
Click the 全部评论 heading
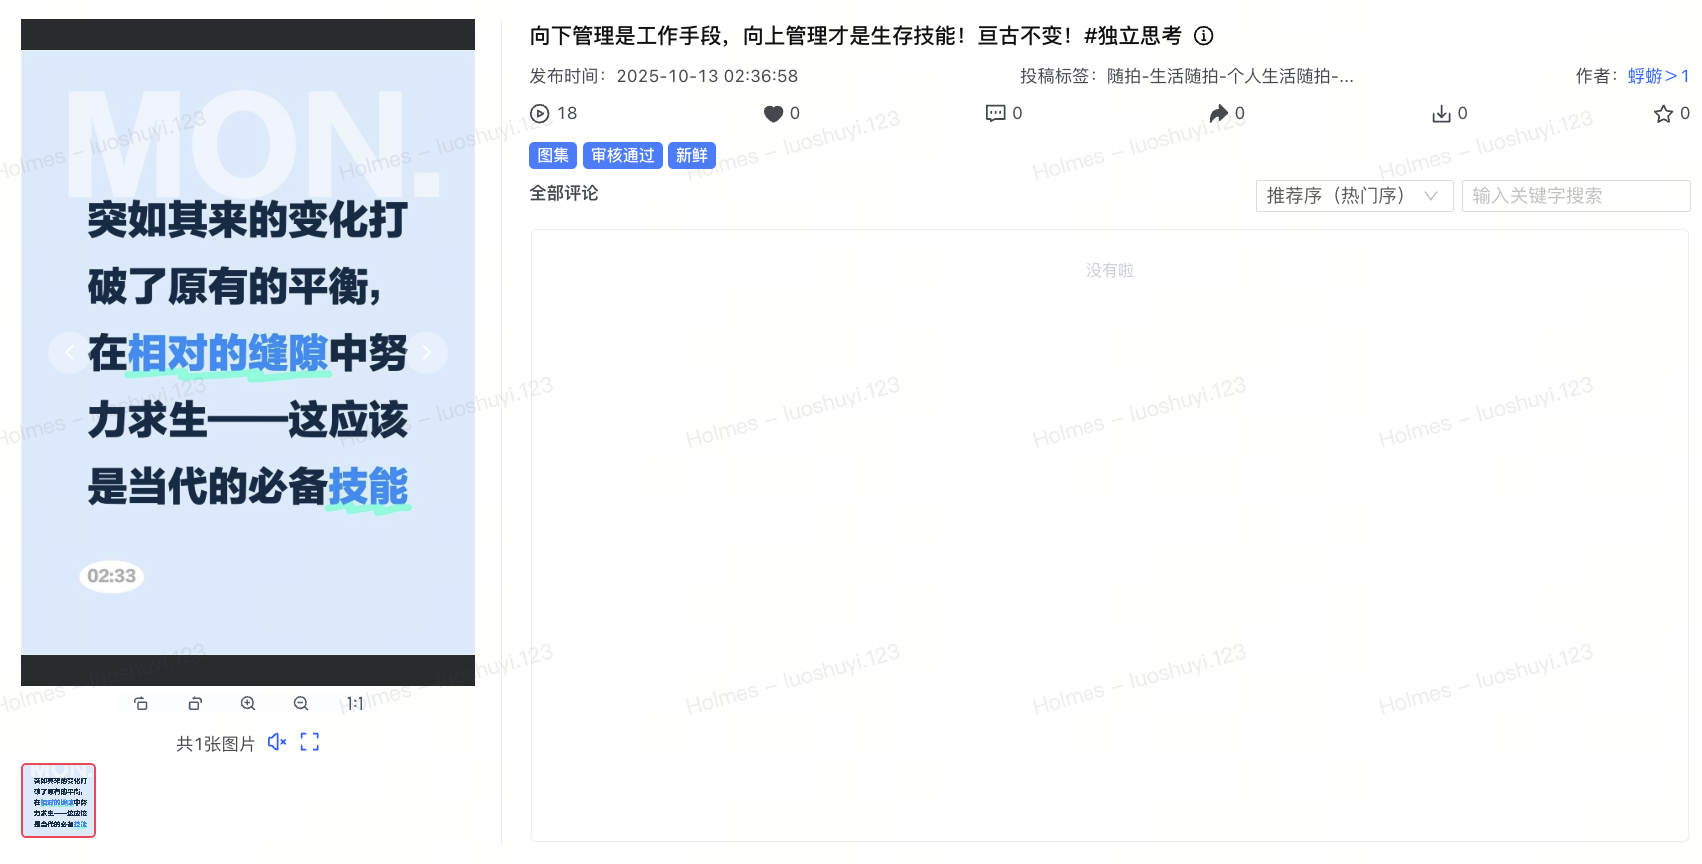[564, 193]
